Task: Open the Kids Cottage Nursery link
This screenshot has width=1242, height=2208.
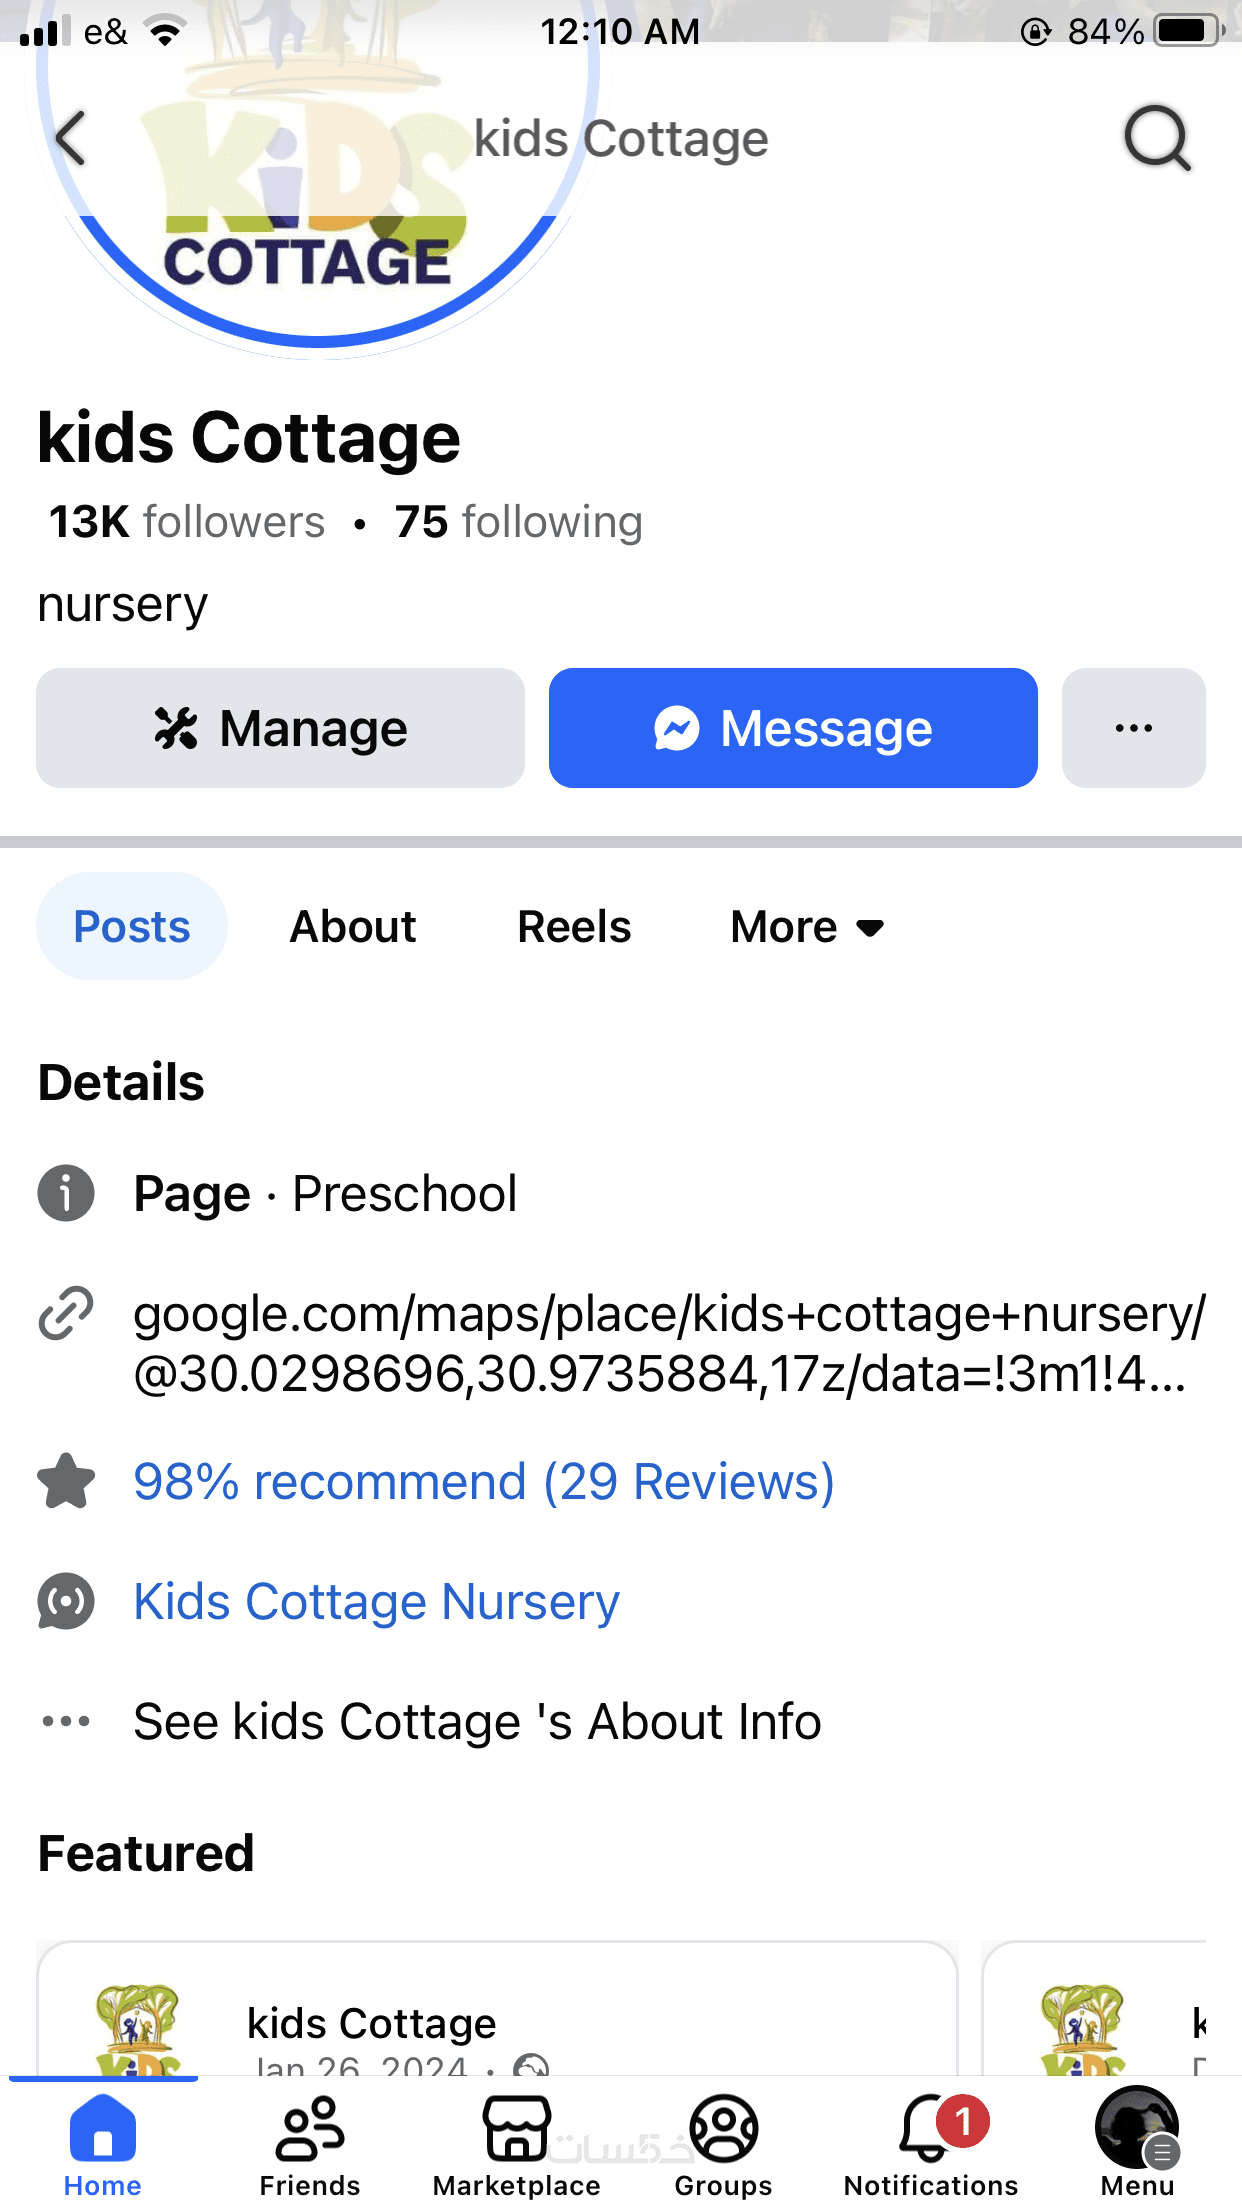Action: (377, 1601)
